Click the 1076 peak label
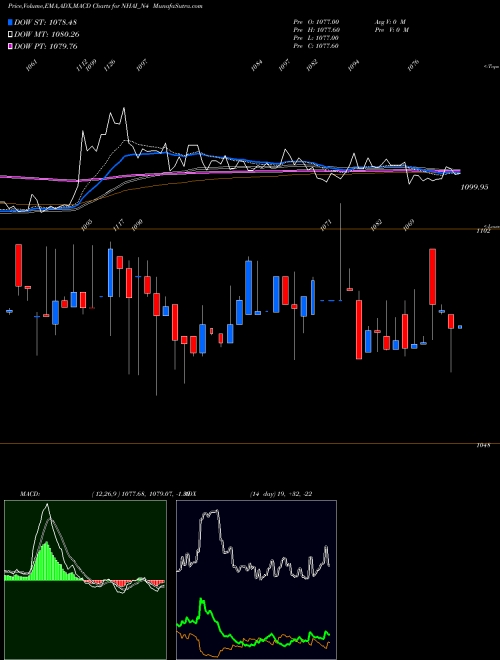The height and width of the screenshot is (660, 500). coord(414,66)
